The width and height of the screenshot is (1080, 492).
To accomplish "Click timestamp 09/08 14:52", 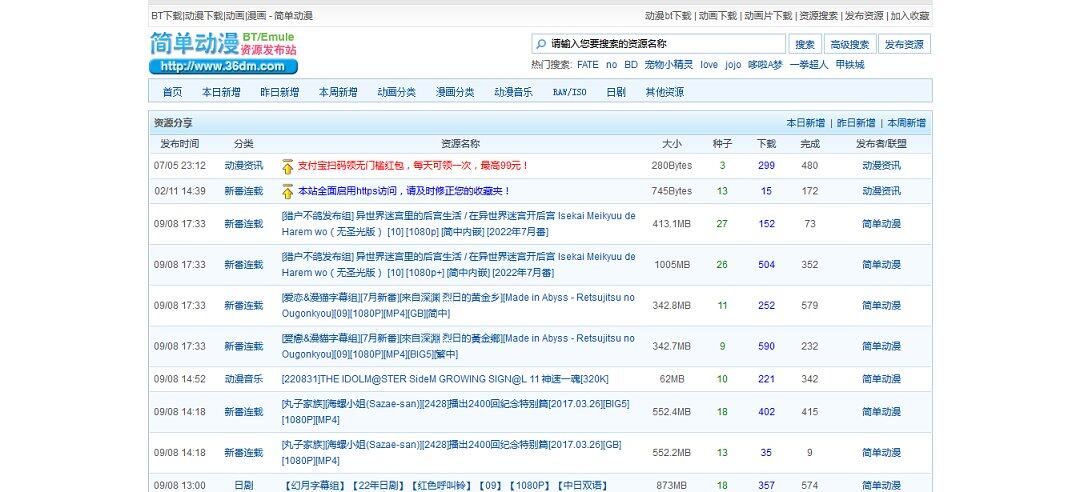I will (180, 379).
